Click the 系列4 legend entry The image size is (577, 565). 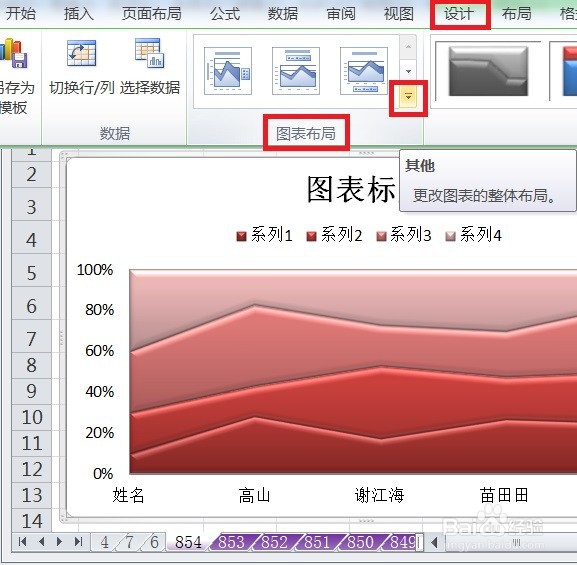click(474, 235)
